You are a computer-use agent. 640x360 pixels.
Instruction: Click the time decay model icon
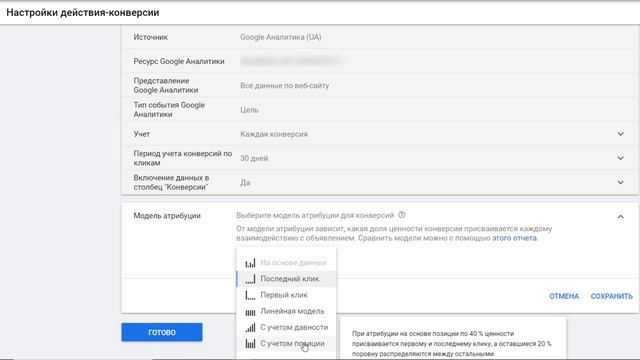click(250, 327)
